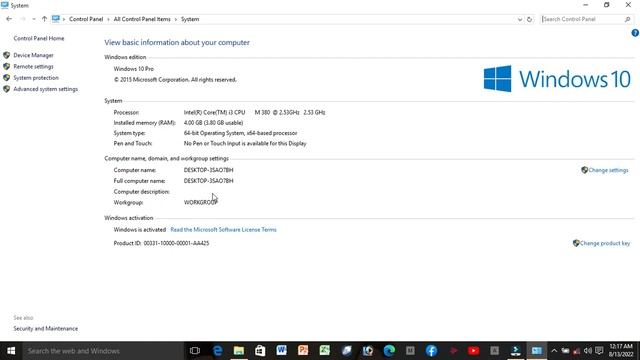Open the Action Center notifications icon

tap(599, 351)
